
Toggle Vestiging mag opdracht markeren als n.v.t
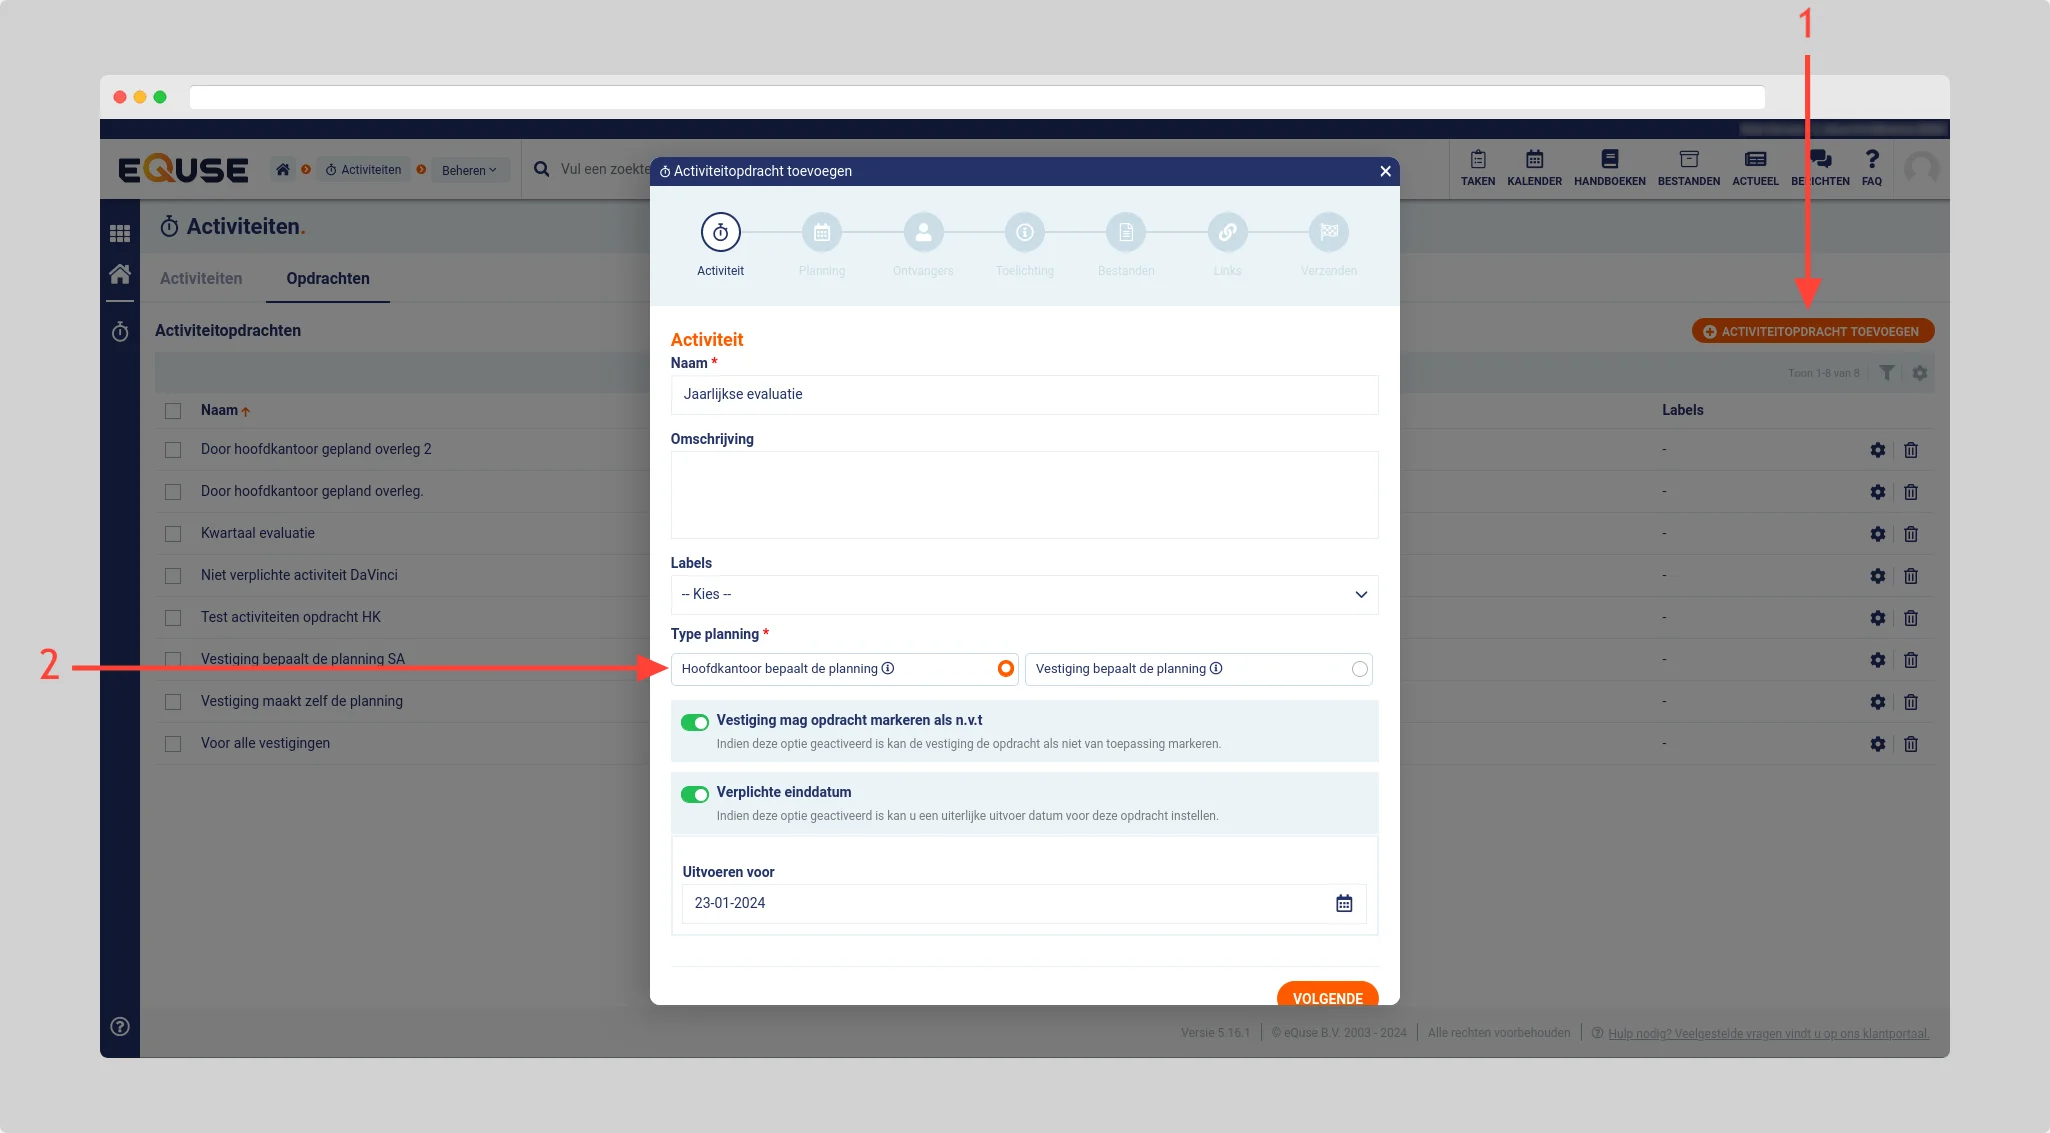click(694, 722)
